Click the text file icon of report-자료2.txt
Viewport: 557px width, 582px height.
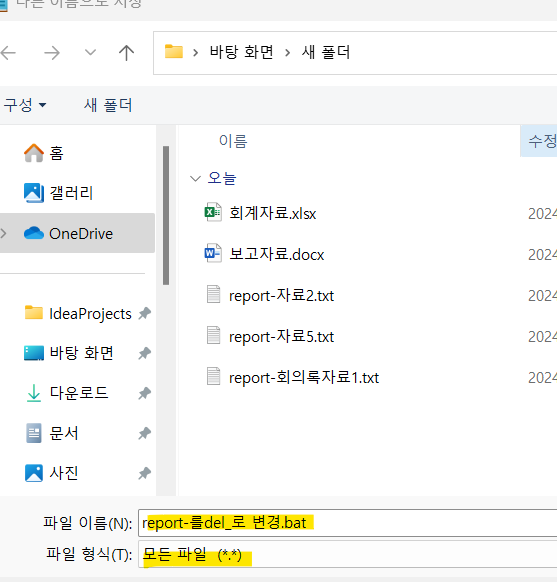(213, 294)
